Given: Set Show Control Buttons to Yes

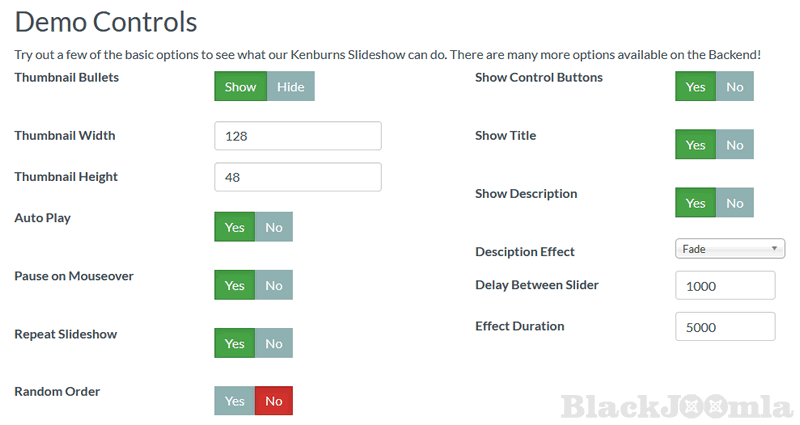Looking at the screenshot, I should [x=696, y=87].
